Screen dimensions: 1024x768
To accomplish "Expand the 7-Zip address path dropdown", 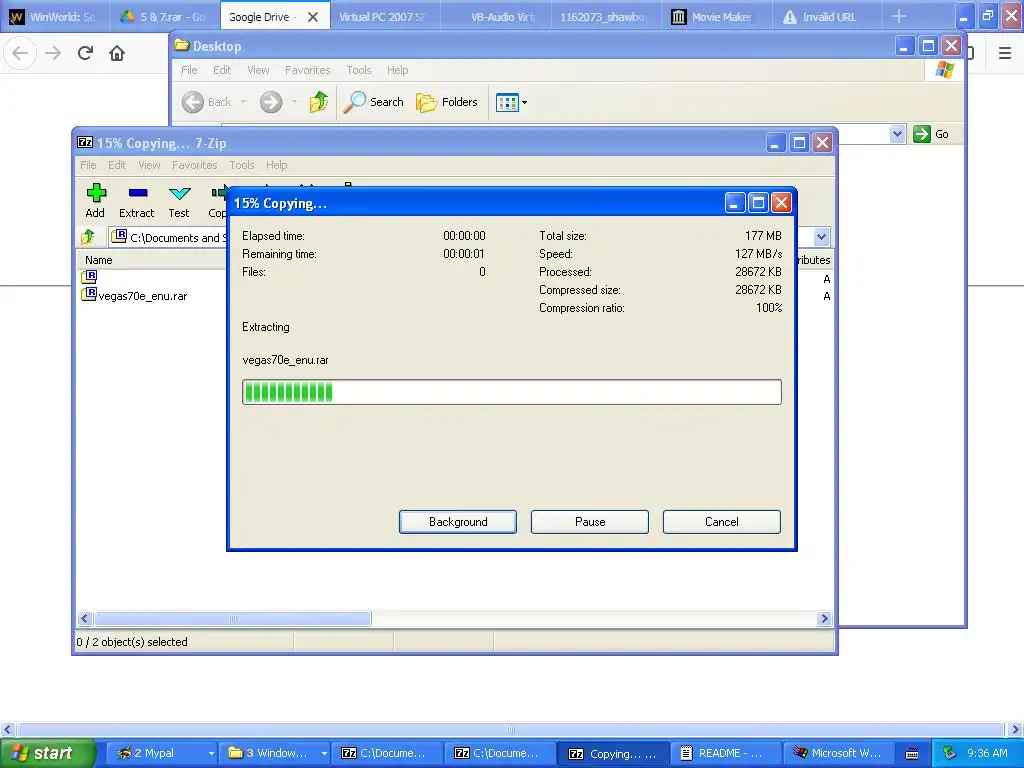I will click(x=822, y=237).
